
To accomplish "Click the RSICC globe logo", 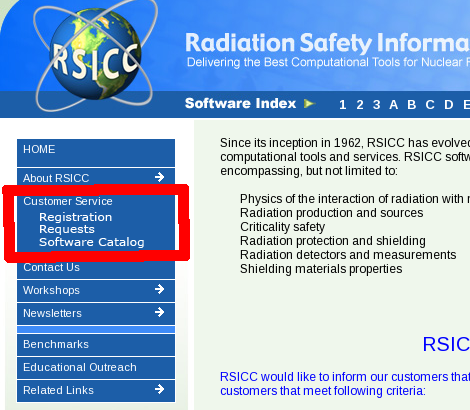I will pos(95,55).
